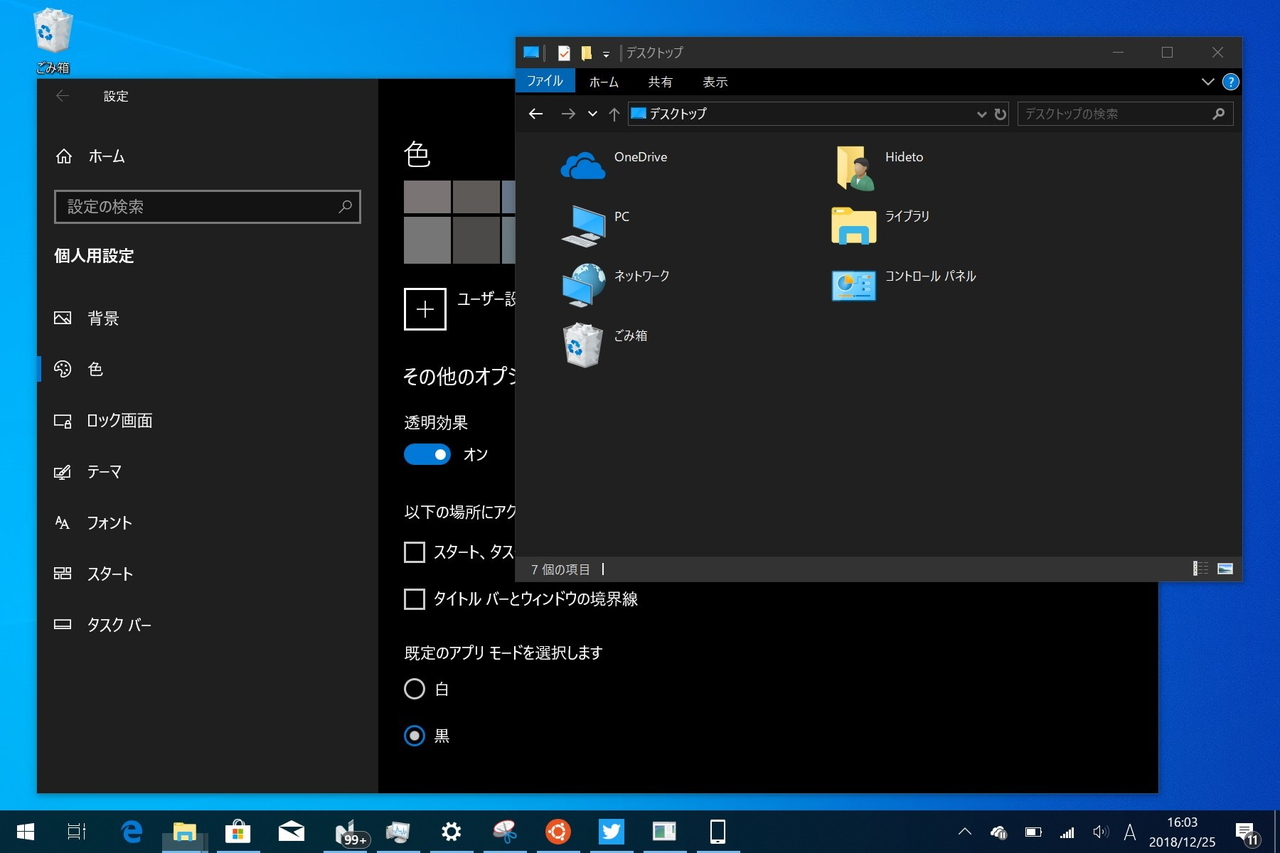This screenshot has height=853, width=1280.
Task: Click the 設定の検索 search field
Action: point(207,207)
